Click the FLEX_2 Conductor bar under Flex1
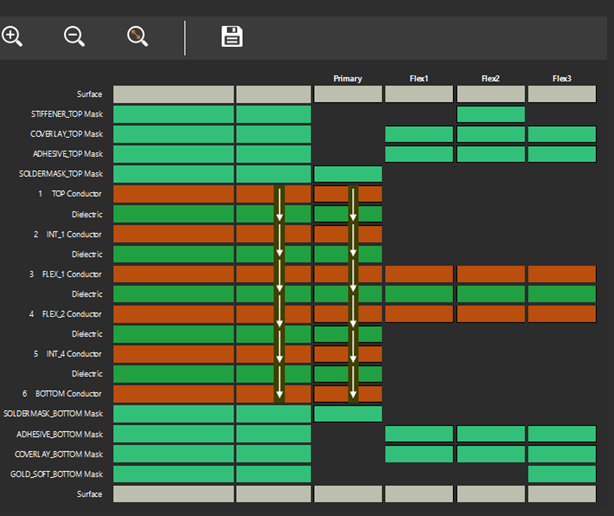This screenshot has width=614, height=516. [419, 314]
